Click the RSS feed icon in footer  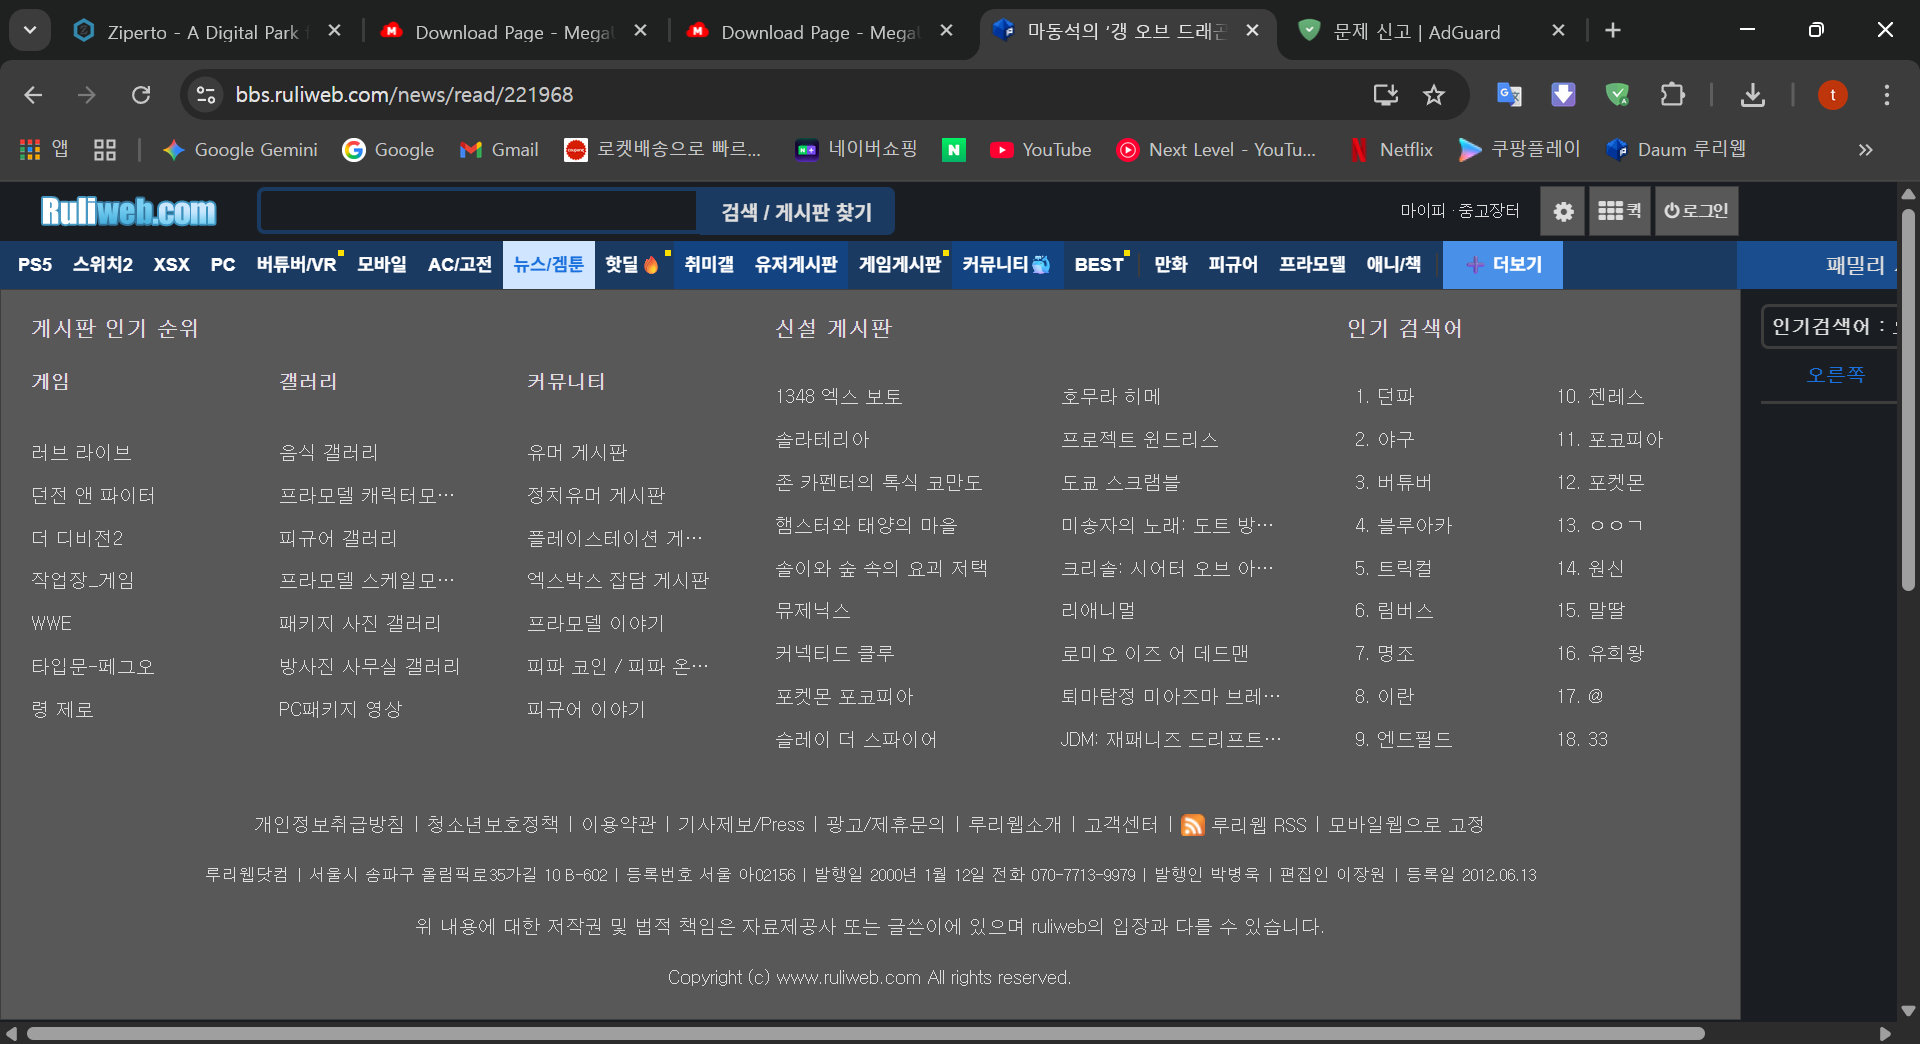pyautogui.click(x=1192, y=825)
